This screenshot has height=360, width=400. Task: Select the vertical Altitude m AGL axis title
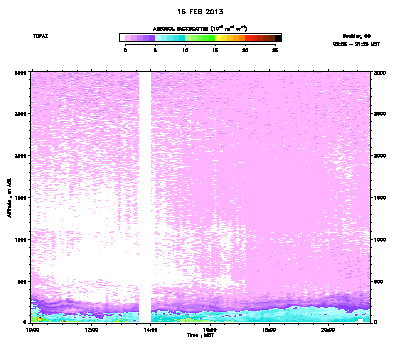click(9, 198)
